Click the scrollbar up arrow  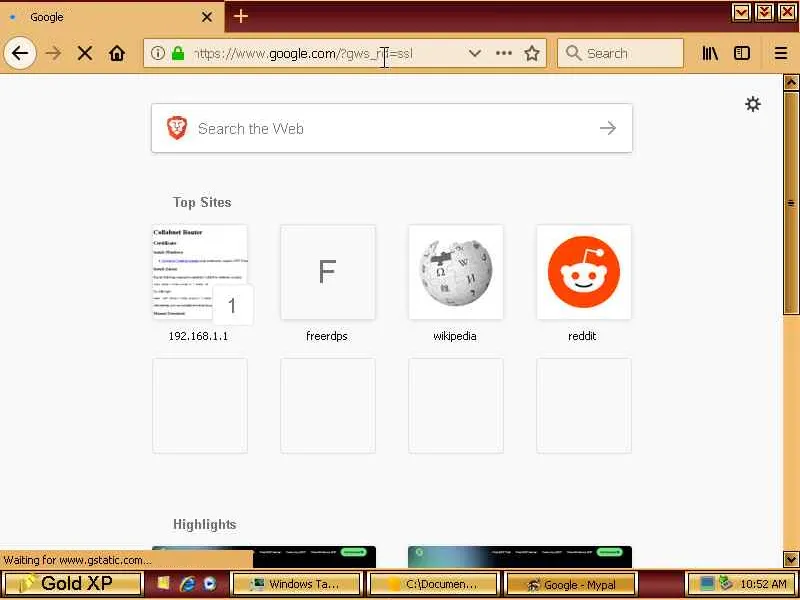click(791, 82)
